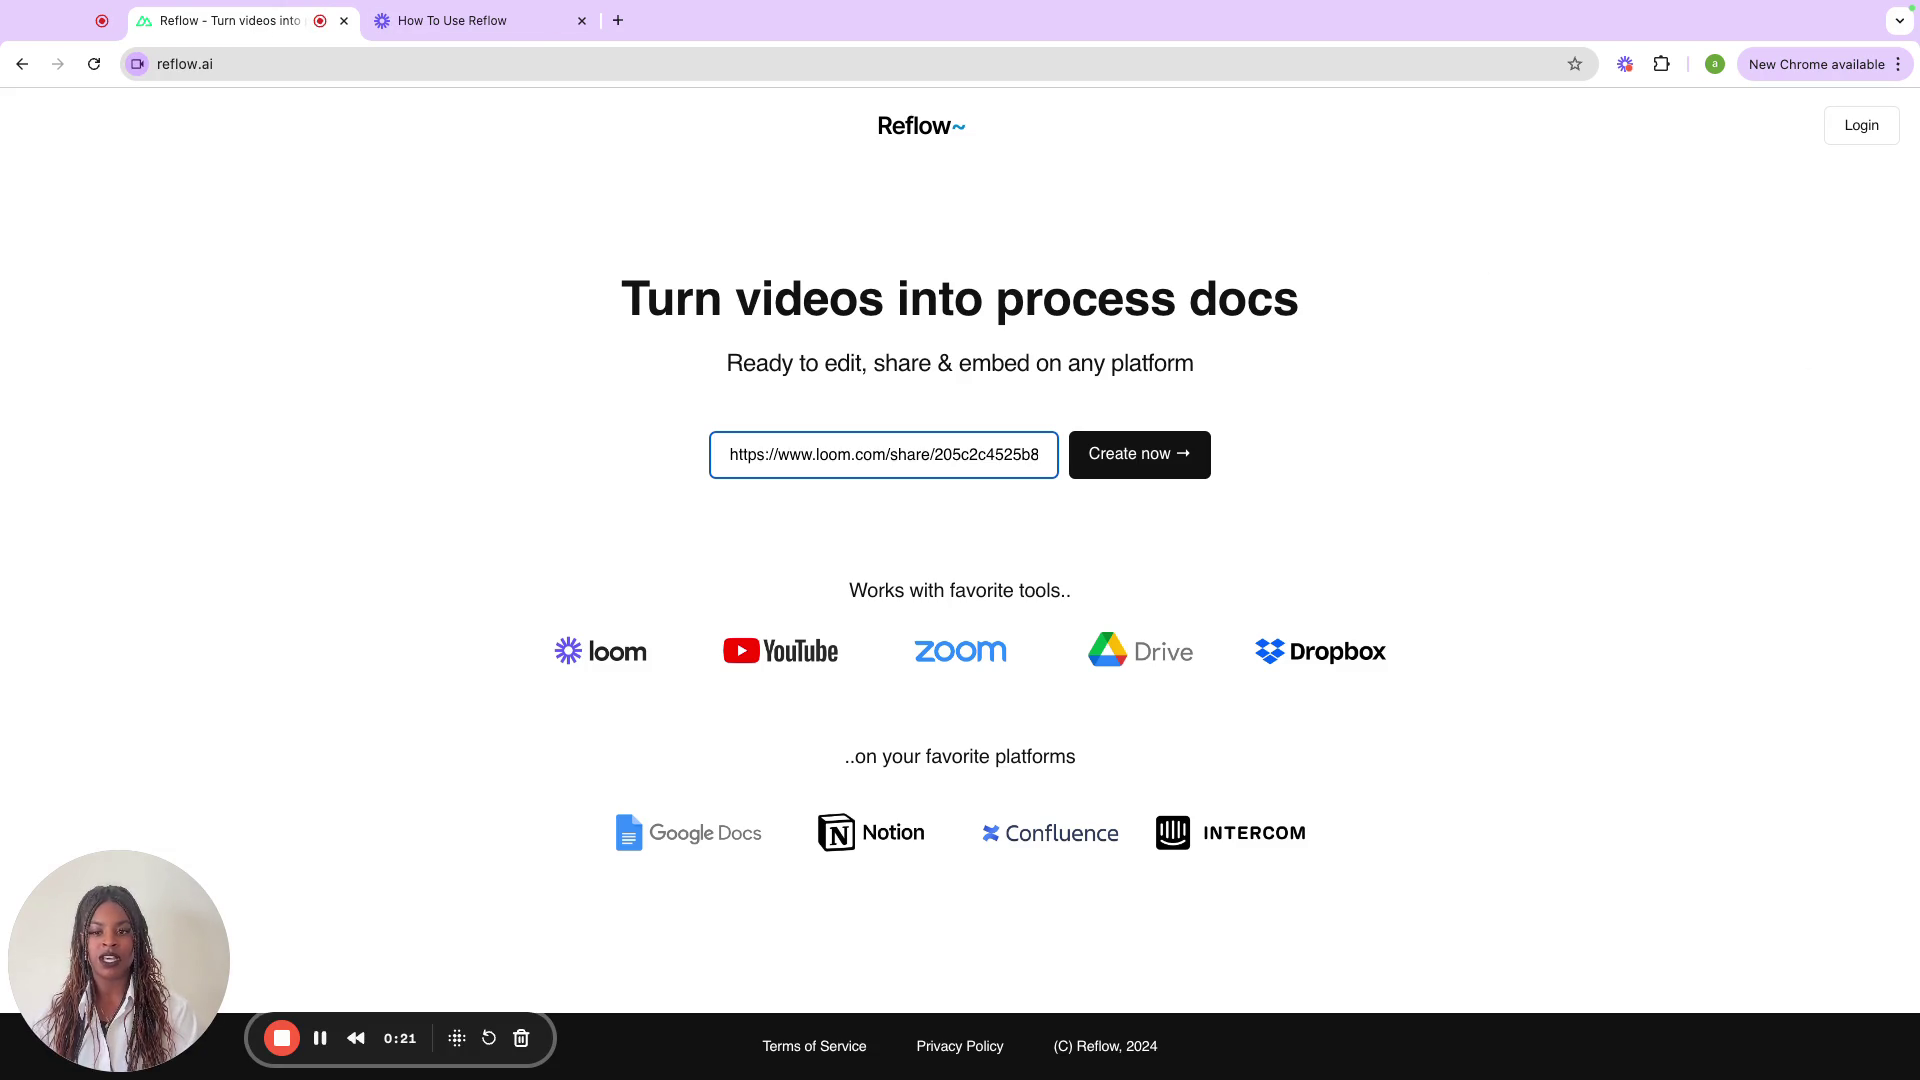
Task: Bookmark this page with the star icon
Action: [x=1575, y=64]
